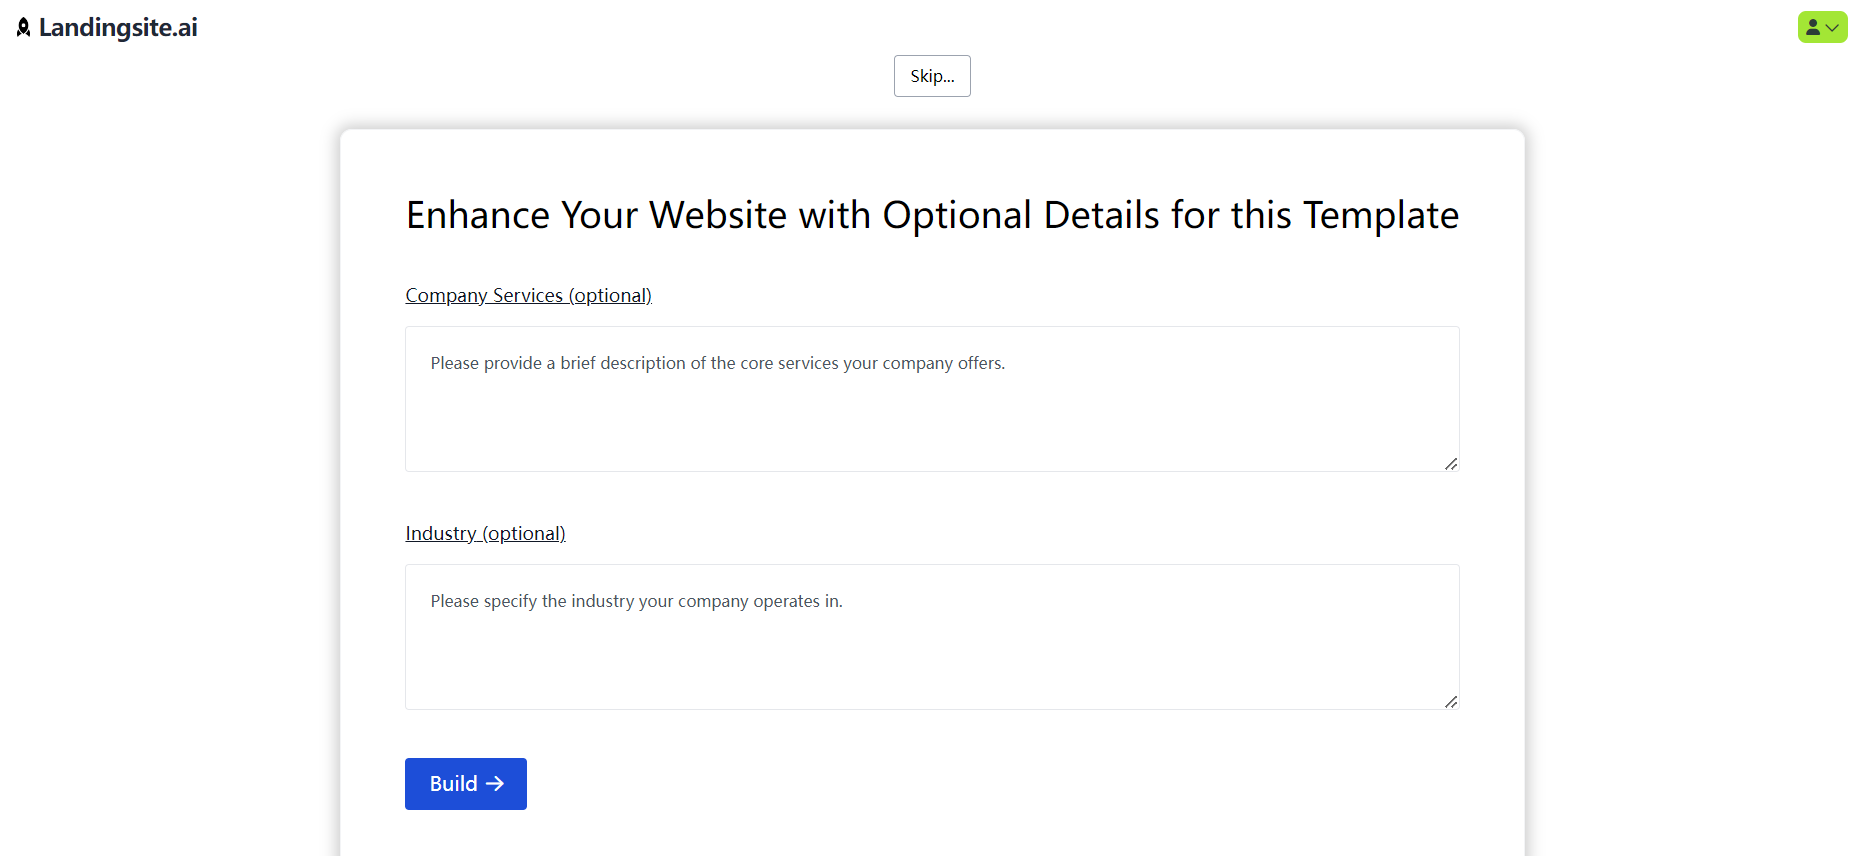Click the Company Services (optional) label
1864x856 pixels.
pyautogui.click(x=528, y=295)
